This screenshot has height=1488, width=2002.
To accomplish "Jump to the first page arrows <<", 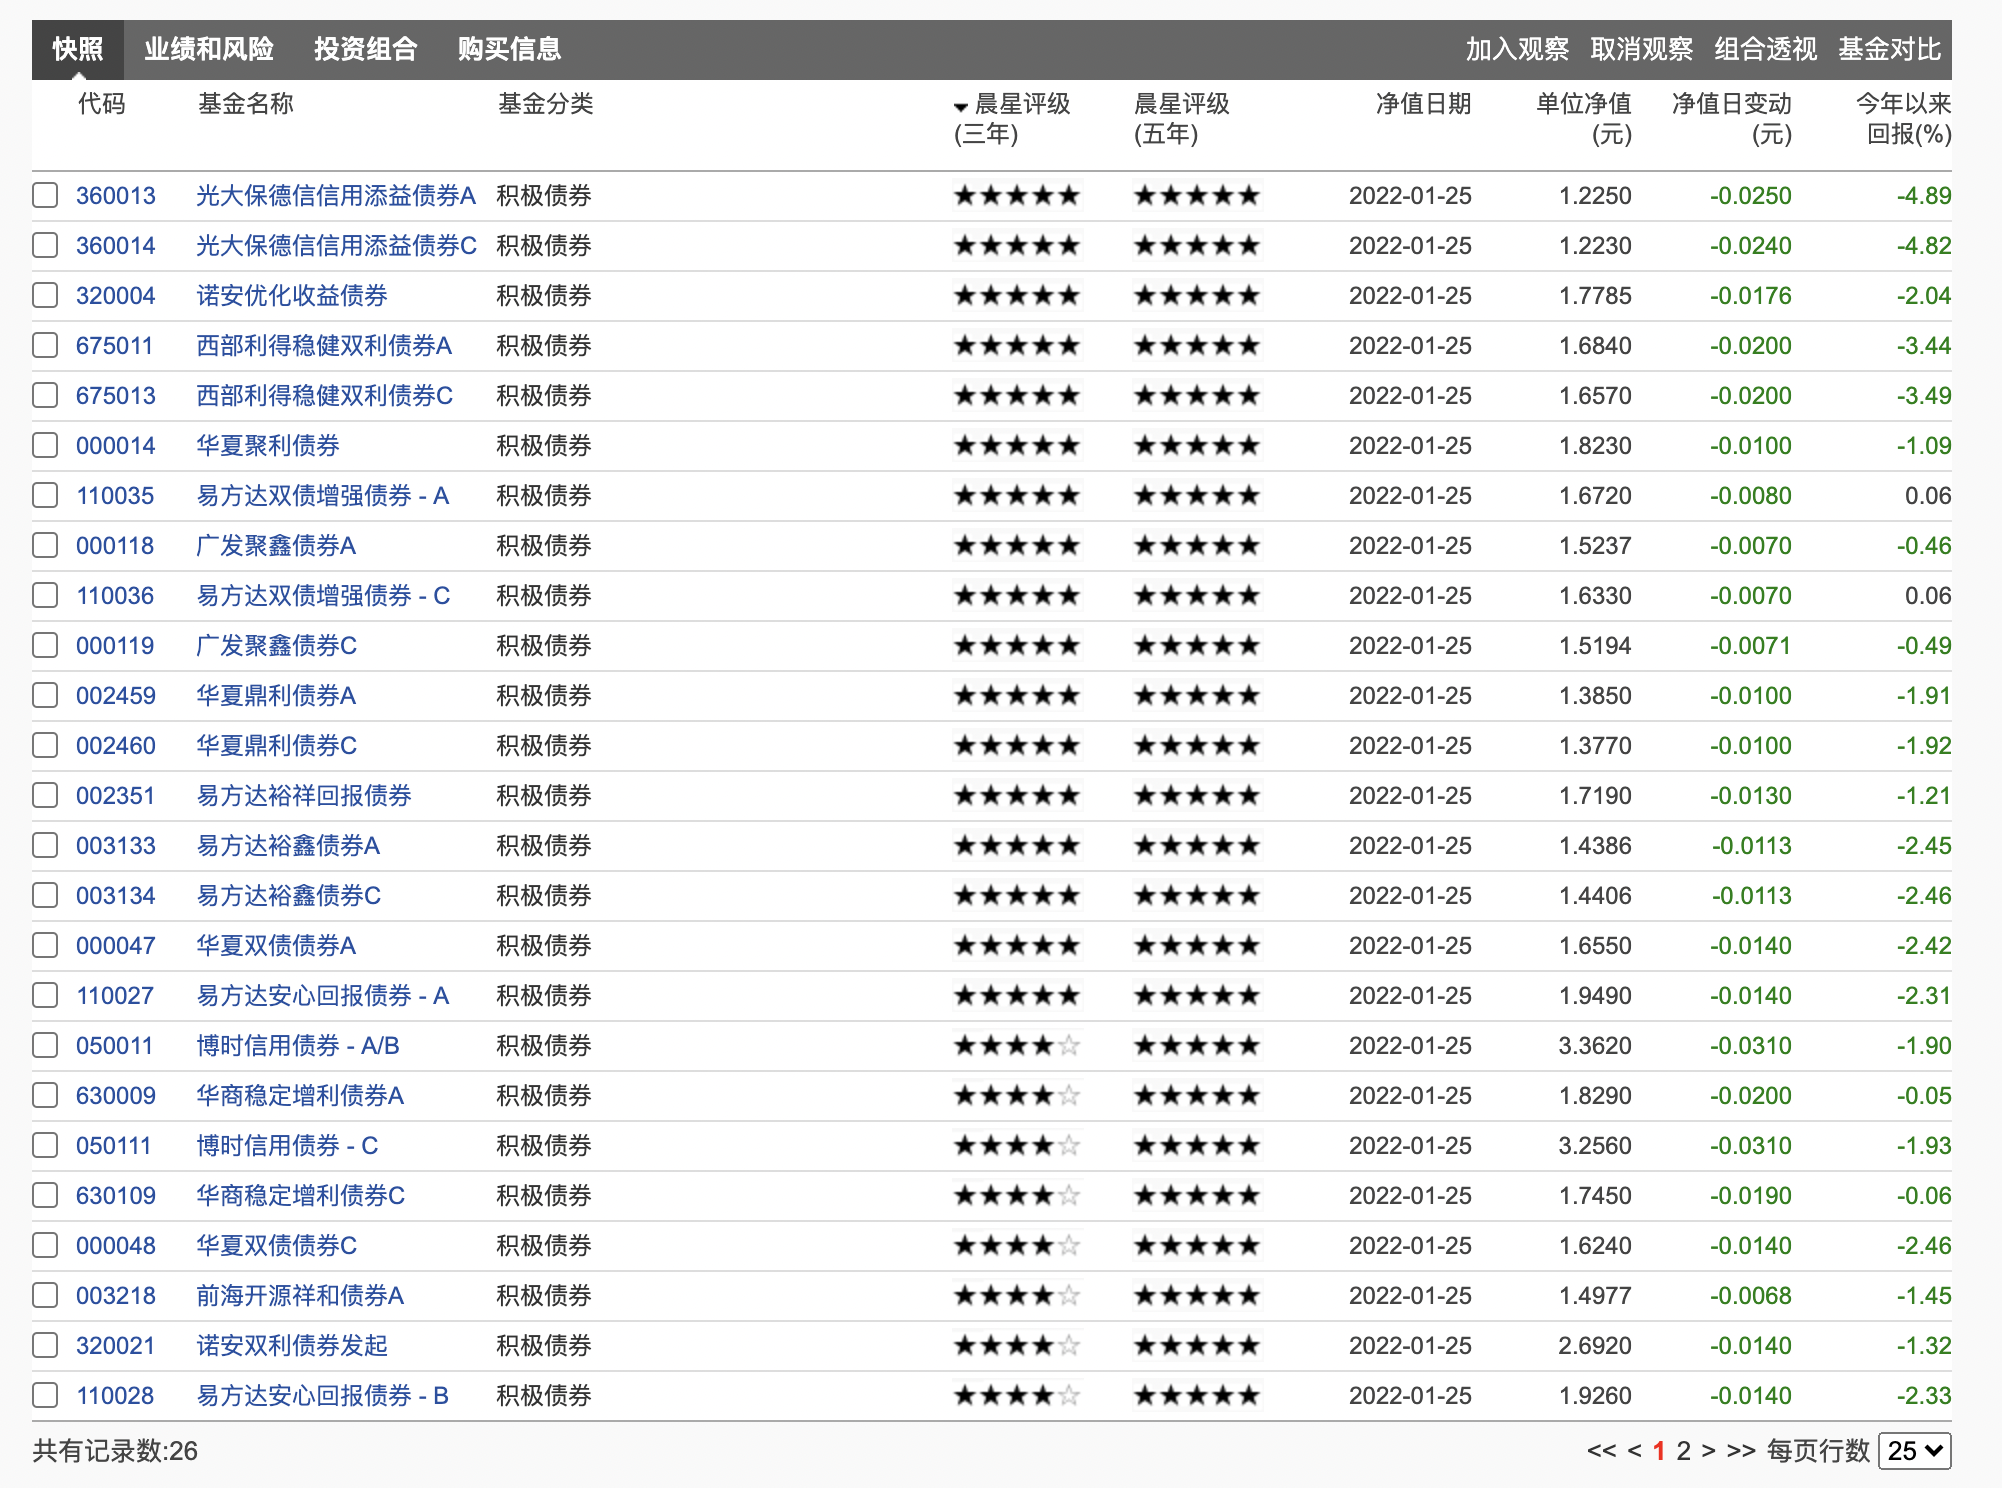I will click(1600, 1451).
